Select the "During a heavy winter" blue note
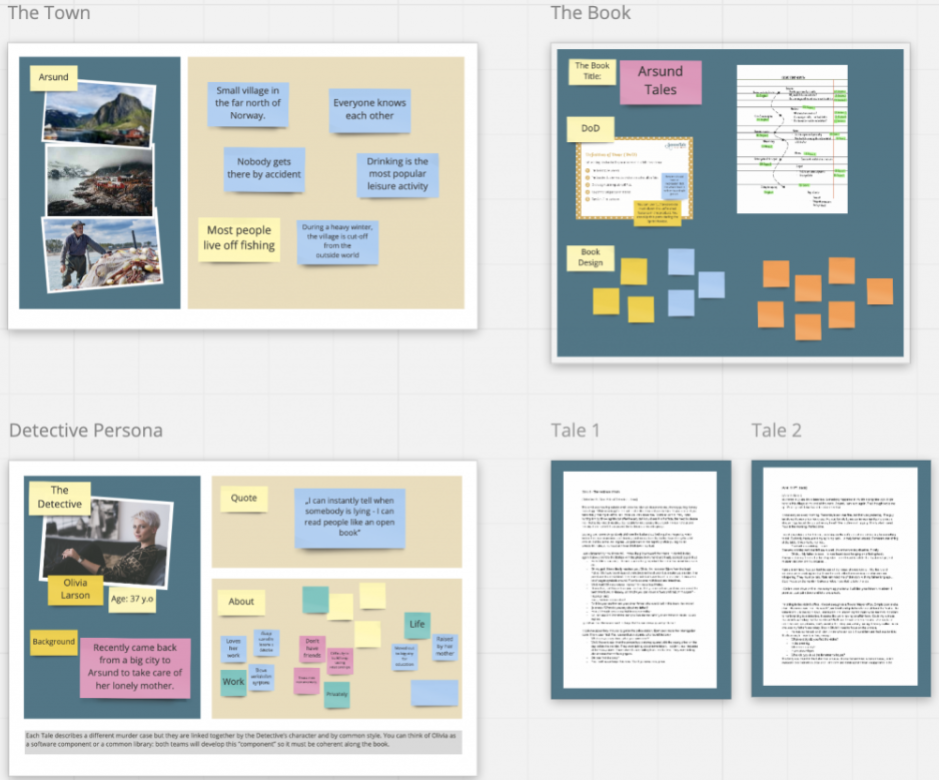This screenshot has height=780, width=939. [x=337, y=242]
